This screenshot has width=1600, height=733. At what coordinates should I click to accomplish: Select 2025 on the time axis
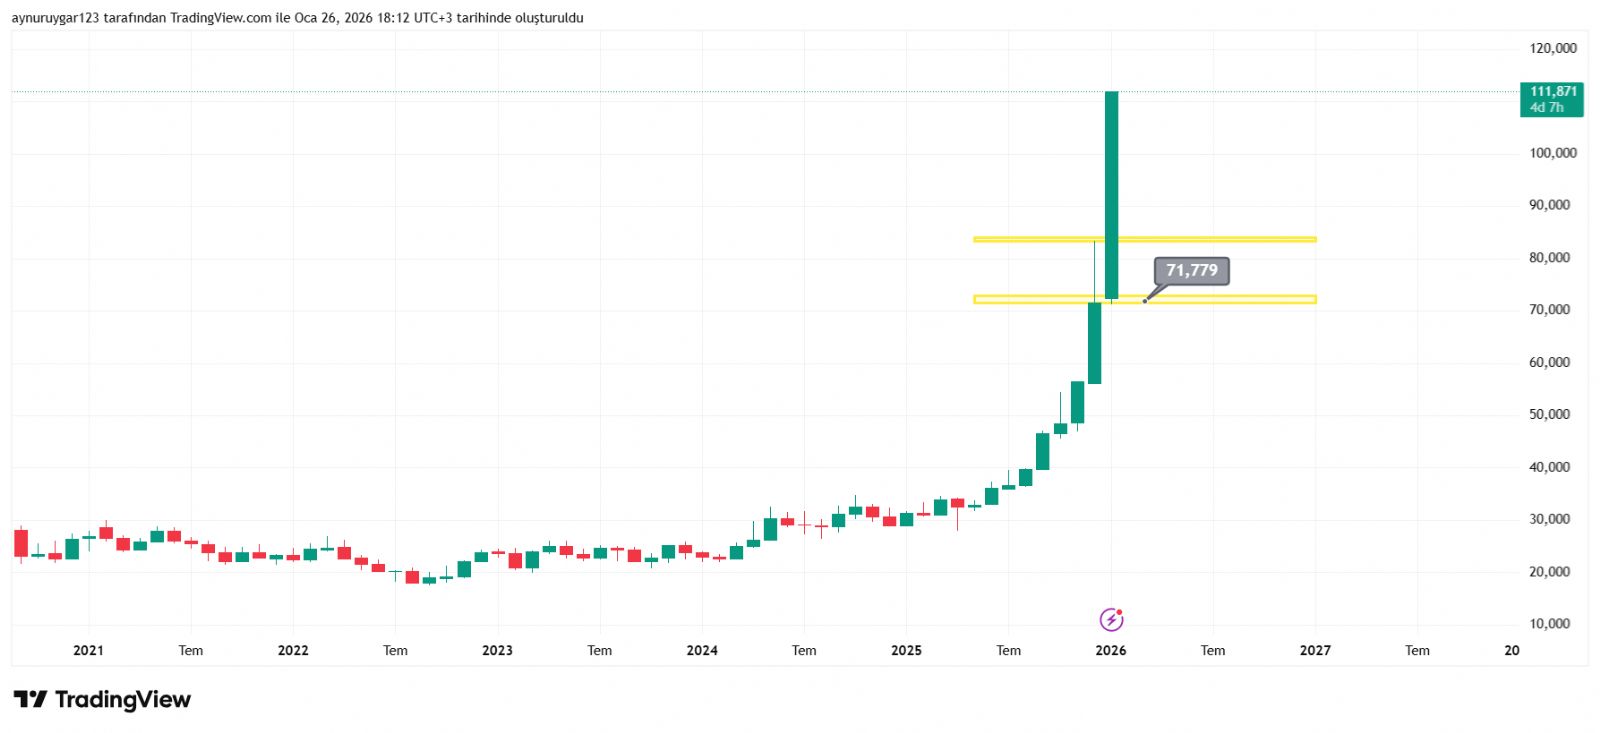tap(906, 650)
